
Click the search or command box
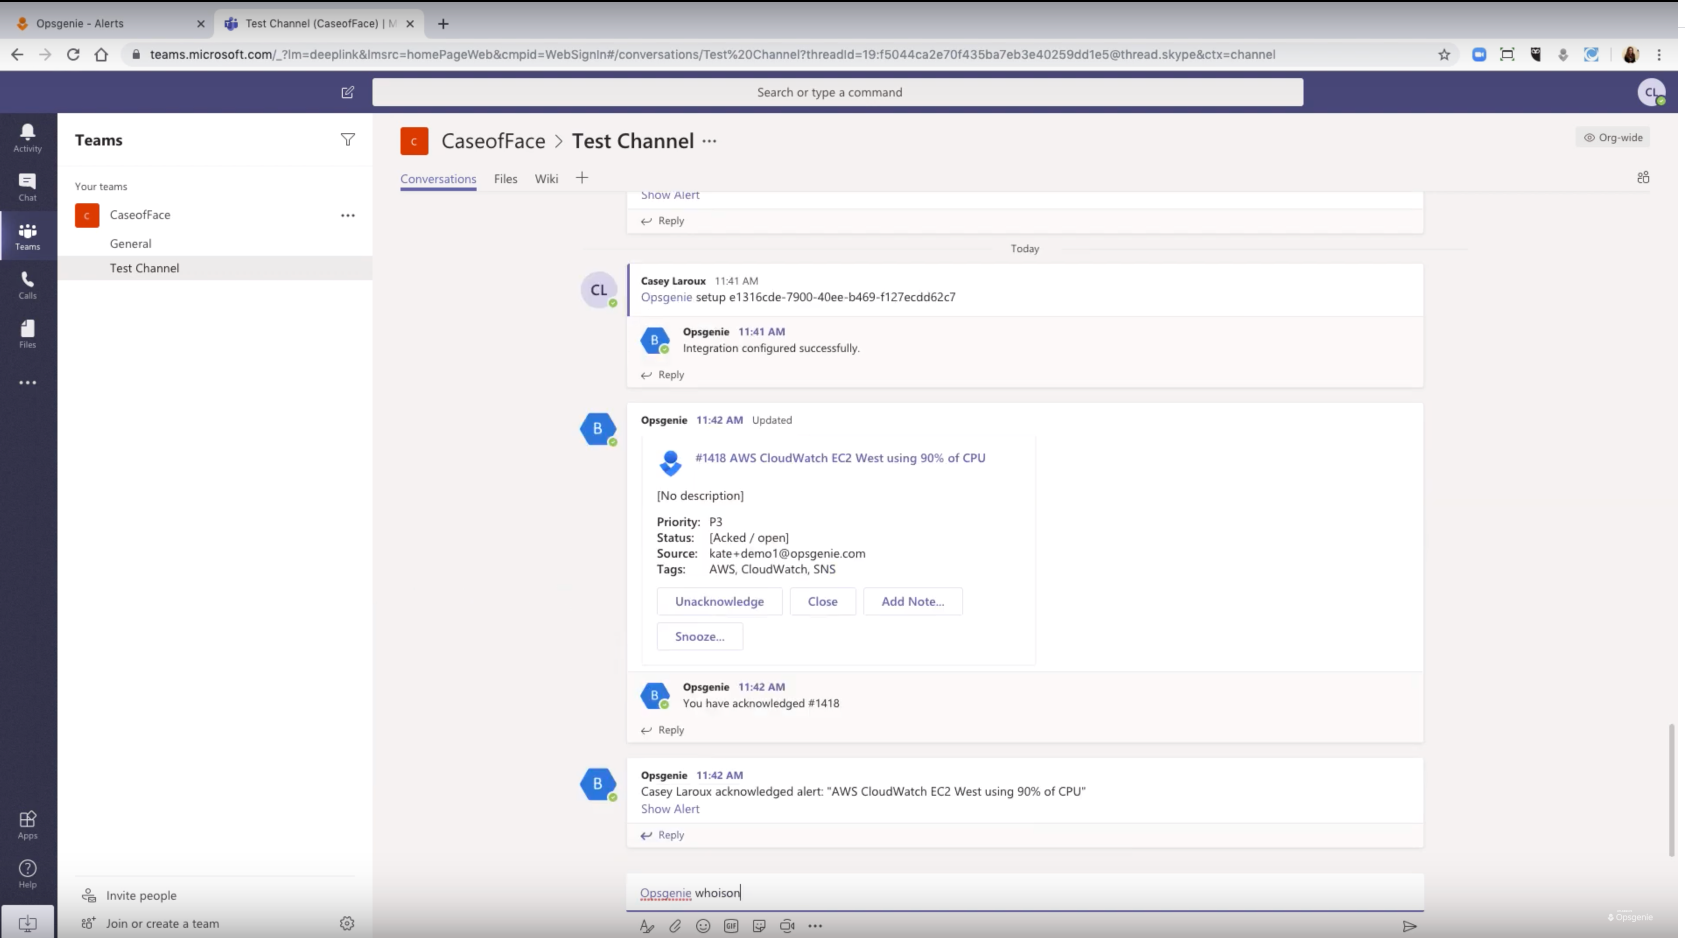tap(837, 92)
